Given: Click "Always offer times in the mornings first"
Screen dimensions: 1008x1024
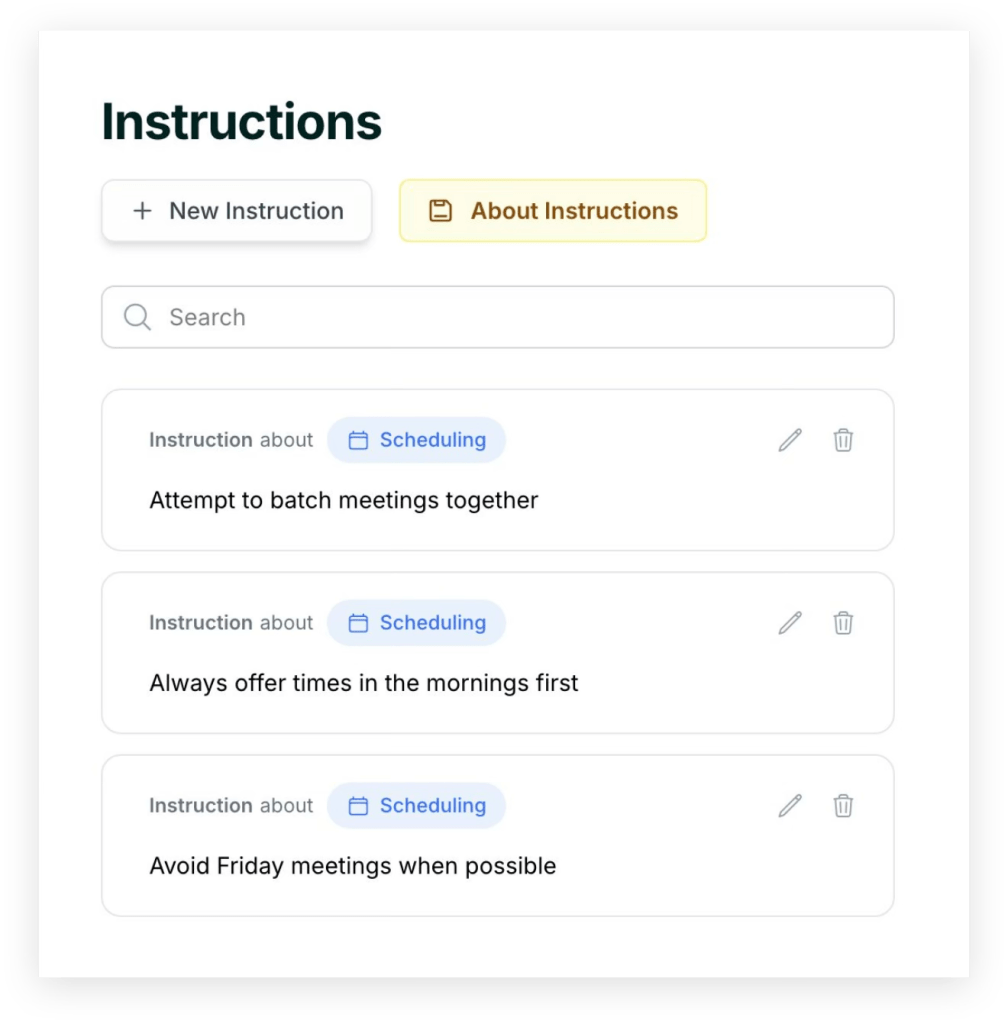Looking at the screenshot, I should tap(364, 683).
